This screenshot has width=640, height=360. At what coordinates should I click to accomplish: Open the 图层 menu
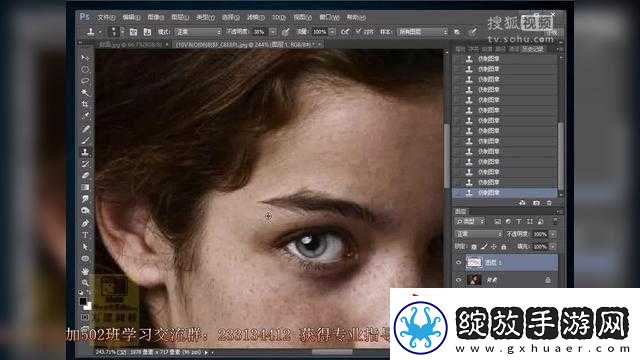click(180, 18)
